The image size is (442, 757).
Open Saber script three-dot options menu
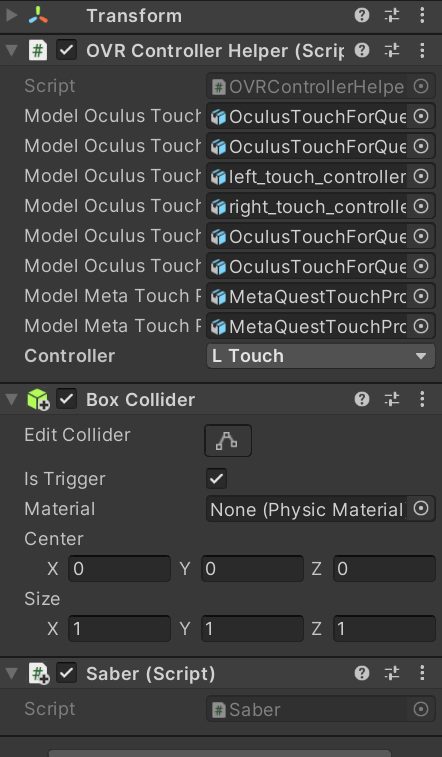(422, 673)
